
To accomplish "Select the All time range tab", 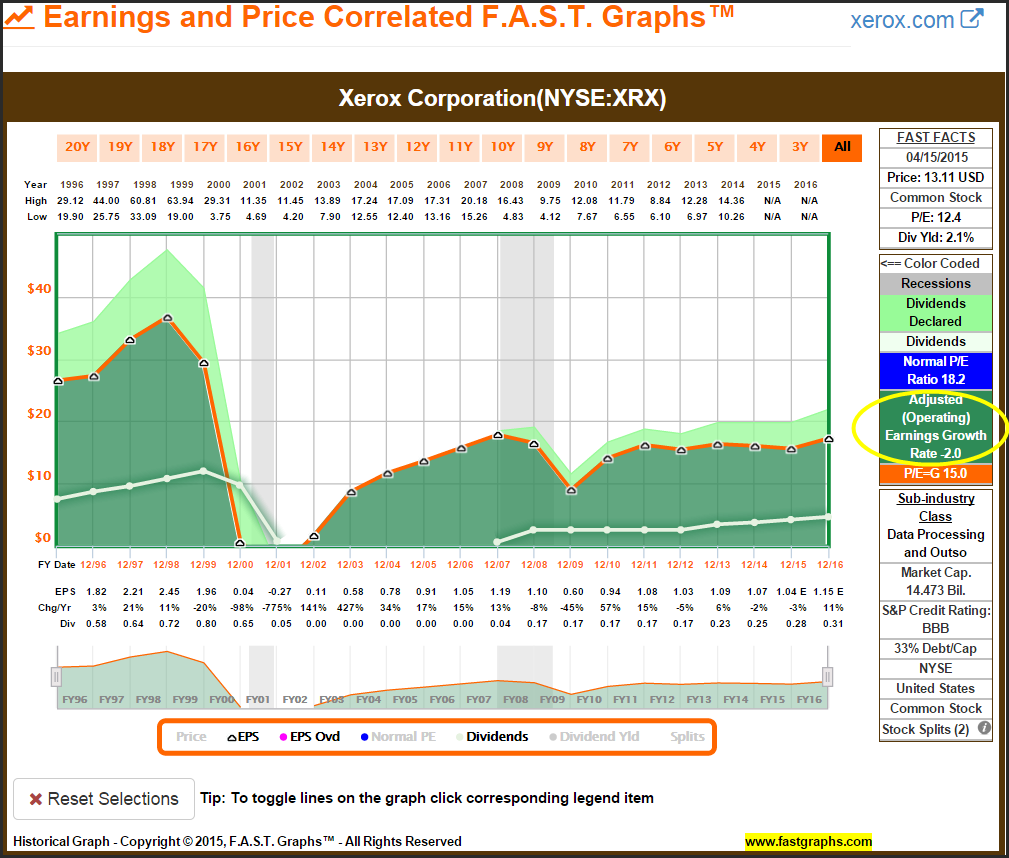I will point(842,147).
